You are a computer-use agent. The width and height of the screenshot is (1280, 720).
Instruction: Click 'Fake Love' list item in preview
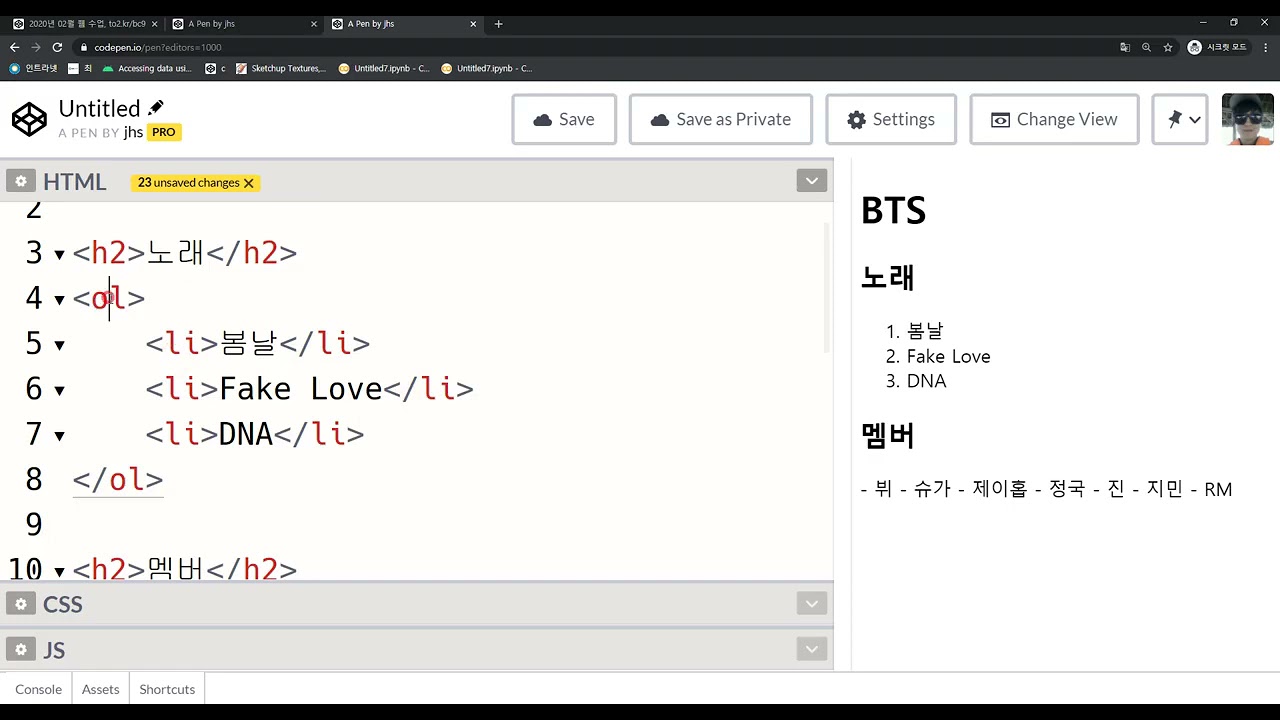pos(948,356)
